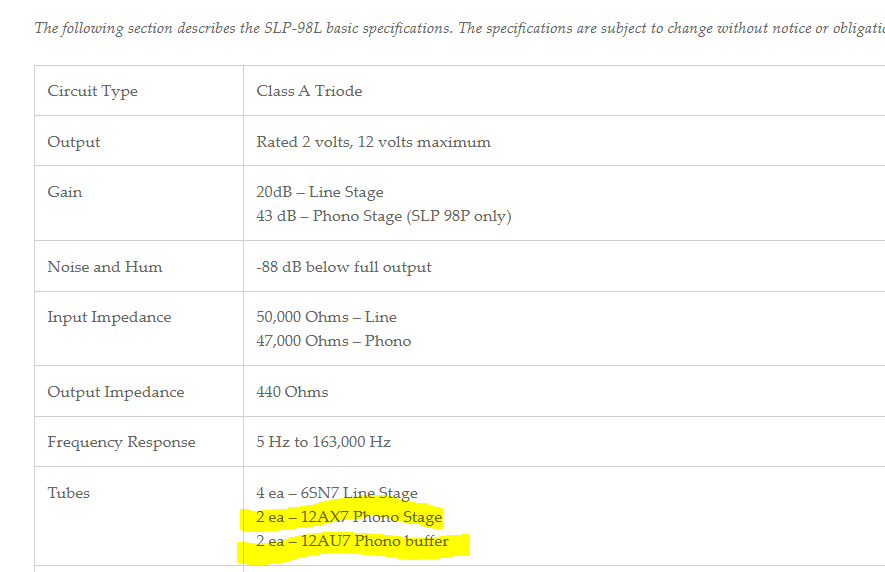Click the highlighted "12AU7 Phono buffer" line
The width and height of the screenshot is (885, 572).
tap(352, 542)
